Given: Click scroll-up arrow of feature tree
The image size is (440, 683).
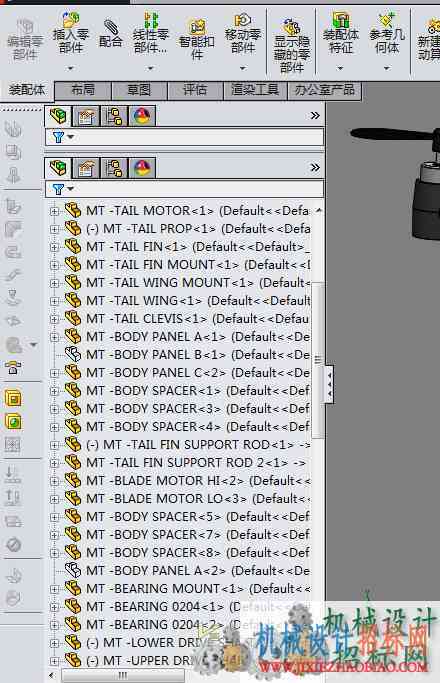Looking at the screenshot, I should (318, 210).
